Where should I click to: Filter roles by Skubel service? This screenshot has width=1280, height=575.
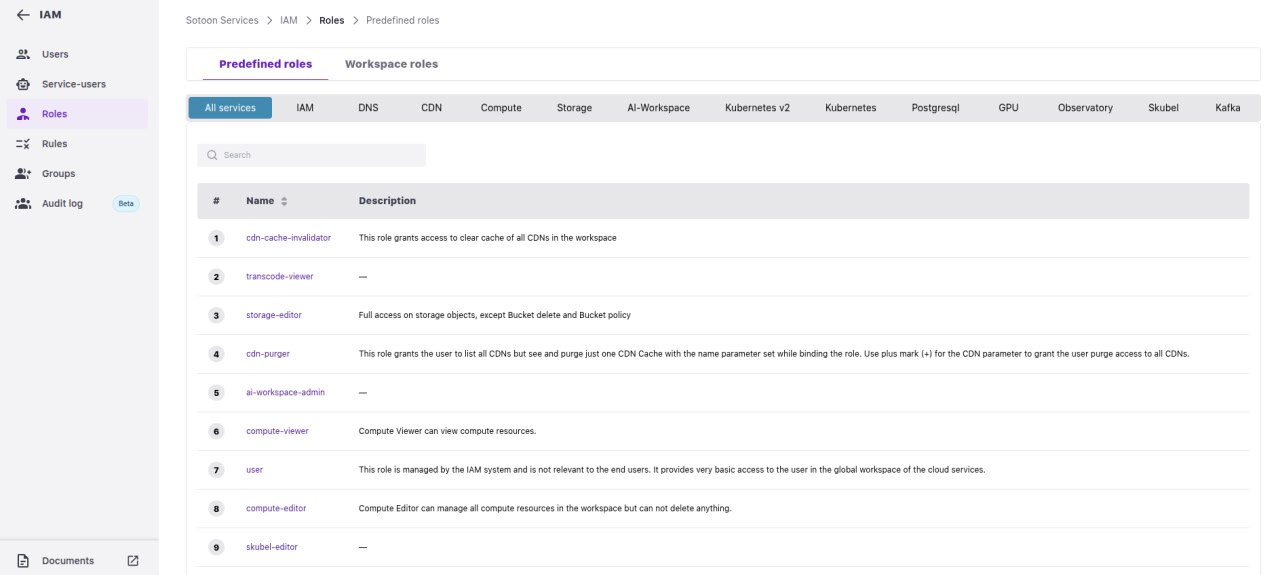click(x=1163, y=108)
